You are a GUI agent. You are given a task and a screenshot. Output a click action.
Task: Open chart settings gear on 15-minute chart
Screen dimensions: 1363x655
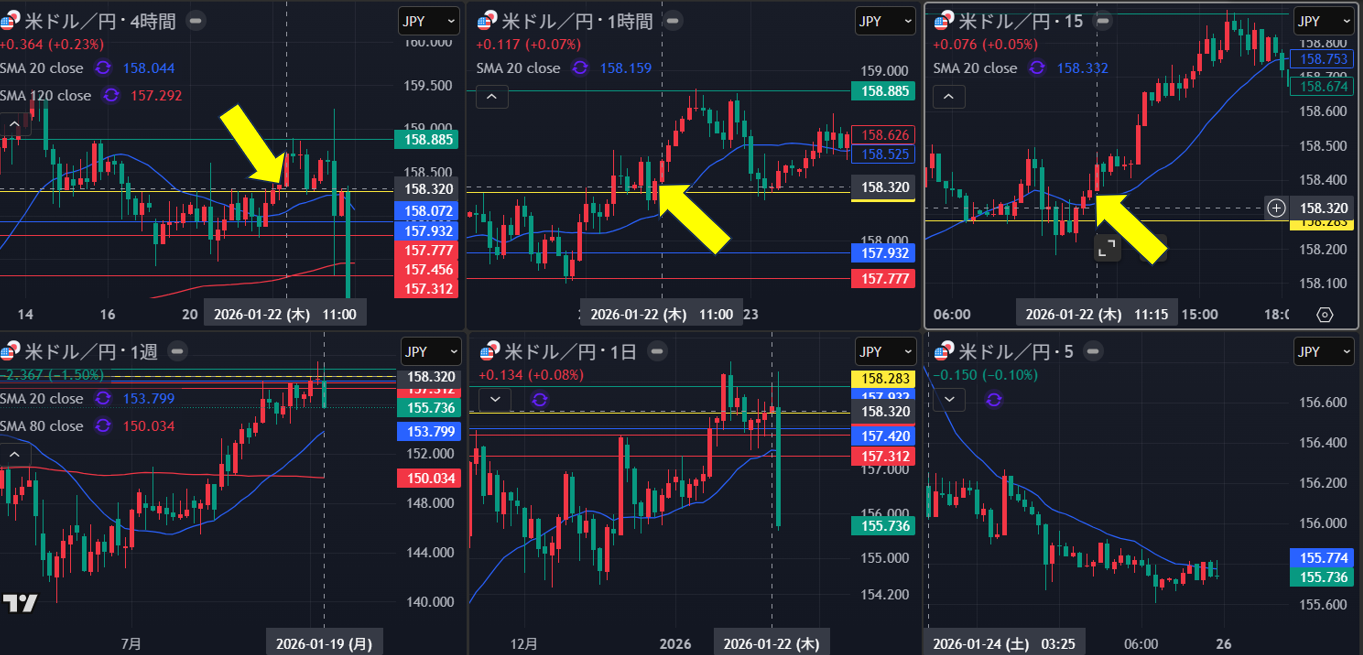coord(1325,314)
